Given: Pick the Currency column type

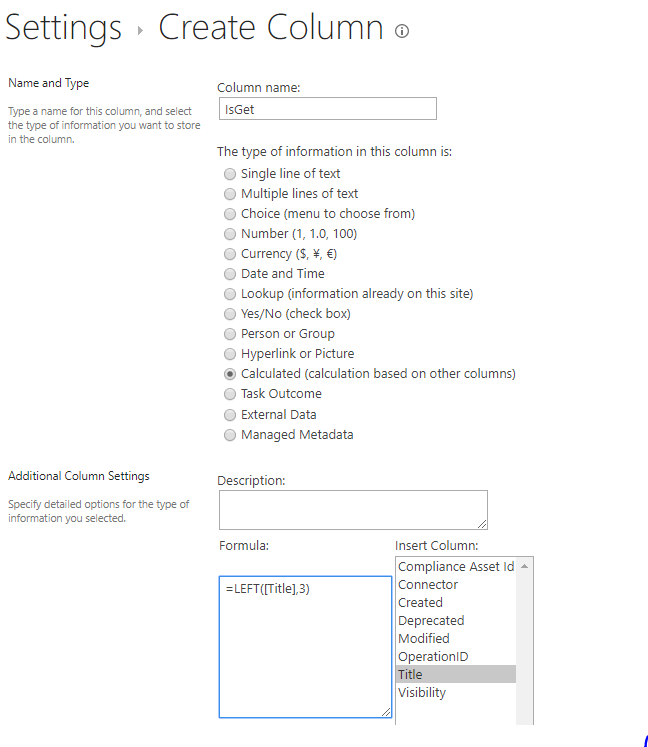Looking at the screenshot, I should [x=230, y=254].
